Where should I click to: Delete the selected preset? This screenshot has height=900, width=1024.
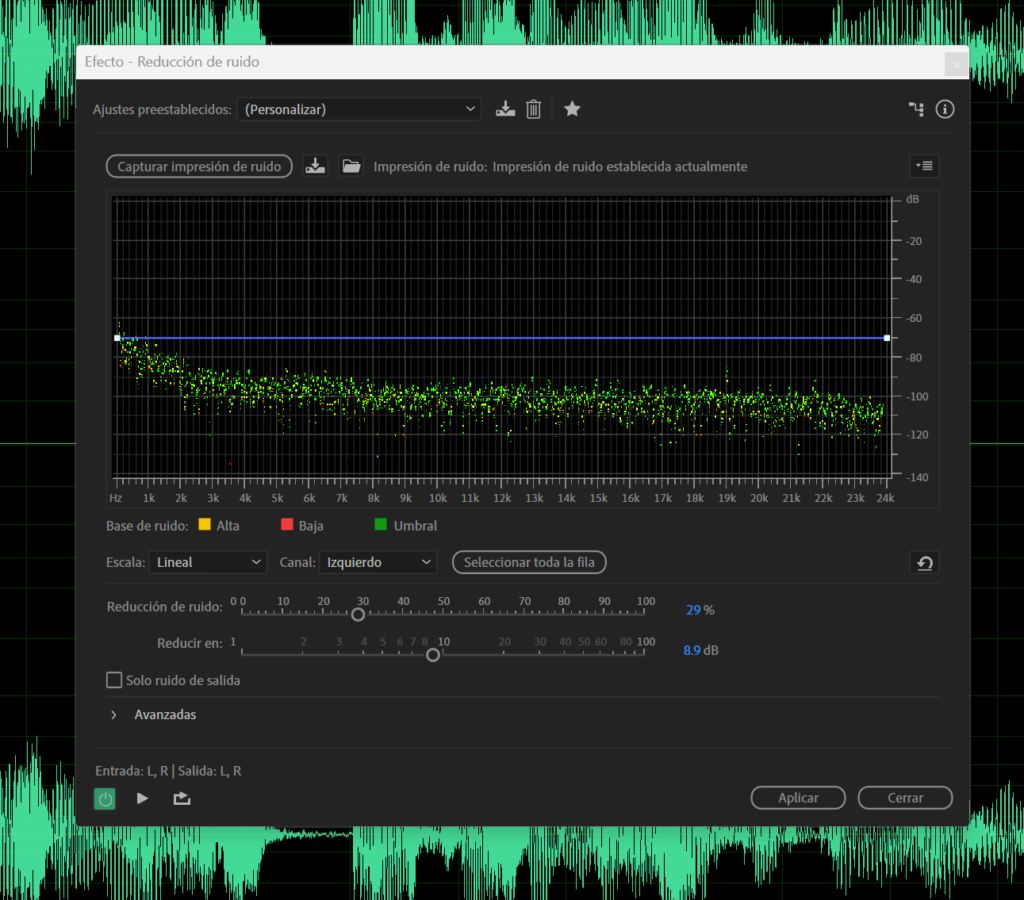click(534, 109)
